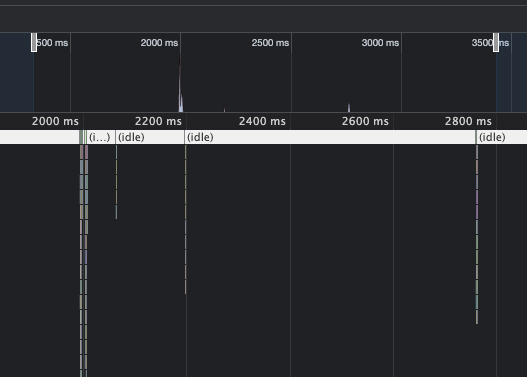
Task: Select the long (idle) block starting at 2200 ms
Action: (330, 137)
